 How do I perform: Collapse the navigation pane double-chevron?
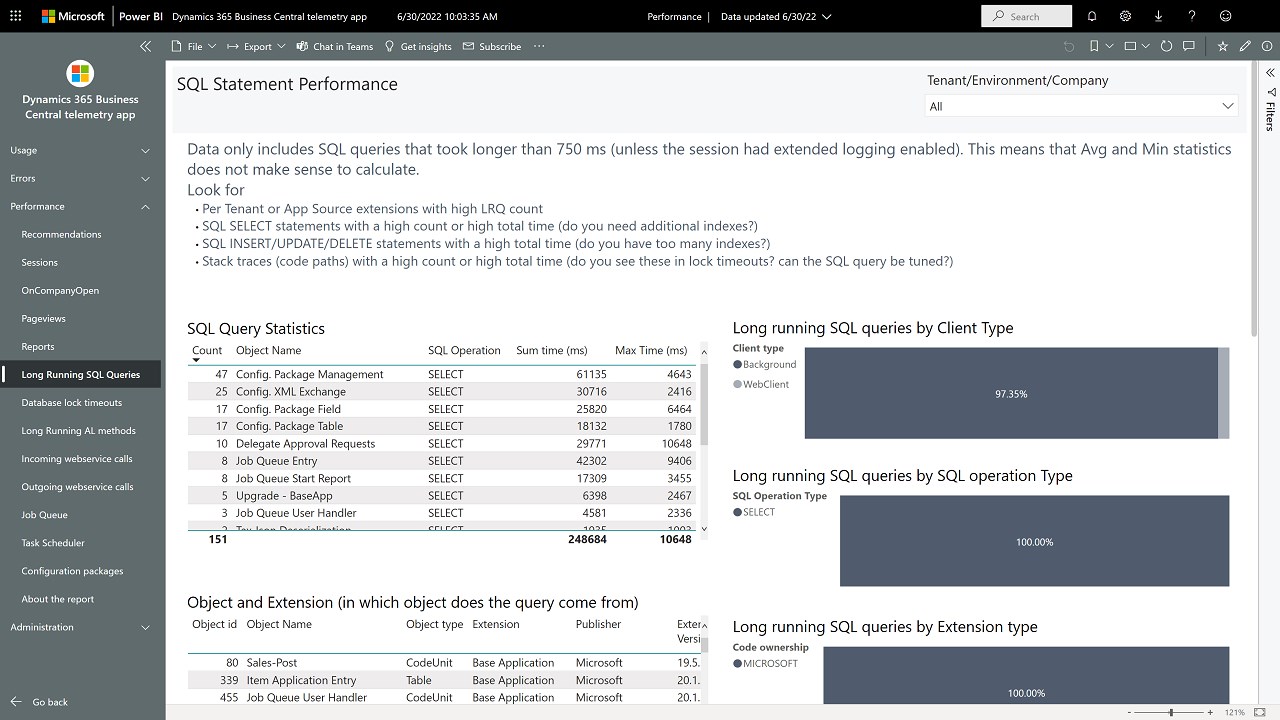click(x=146, y=46)
